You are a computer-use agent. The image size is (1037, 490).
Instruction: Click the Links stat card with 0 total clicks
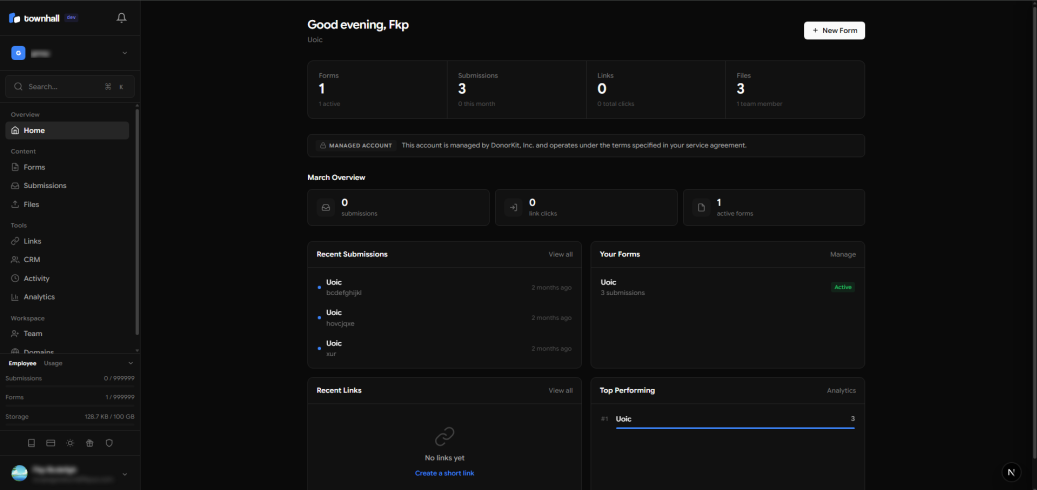[656, 89]
